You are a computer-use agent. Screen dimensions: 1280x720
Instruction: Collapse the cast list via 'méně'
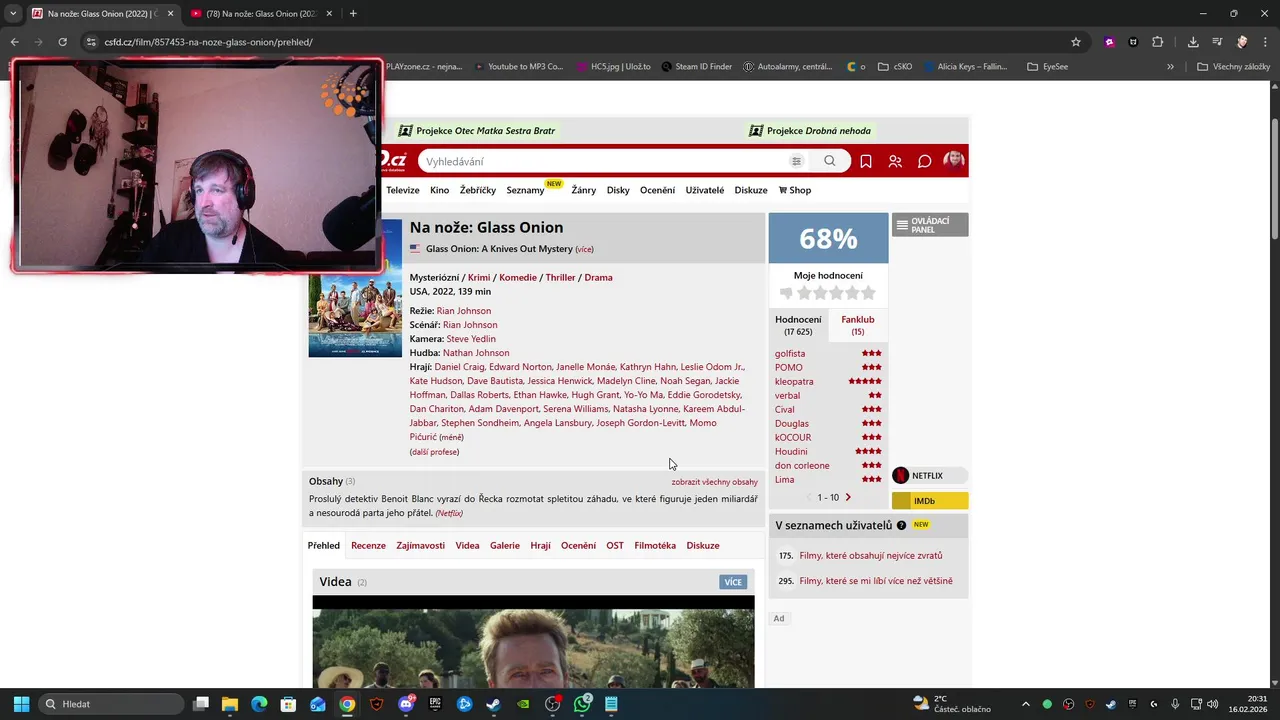pyautogui.click(x=451, y=437)
